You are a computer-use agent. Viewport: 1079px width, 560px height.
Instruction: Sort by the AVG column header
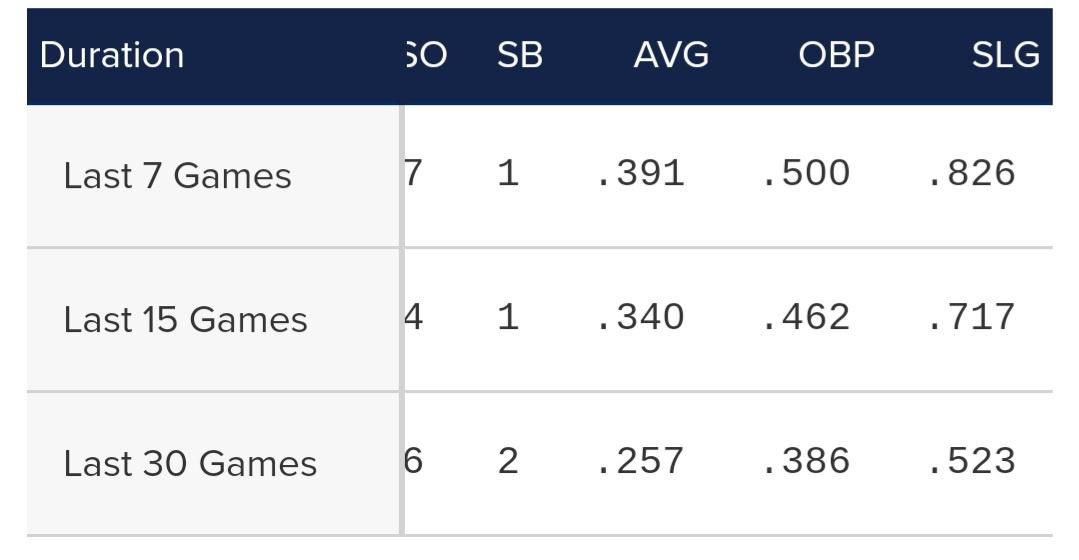[x=671, y=55]
